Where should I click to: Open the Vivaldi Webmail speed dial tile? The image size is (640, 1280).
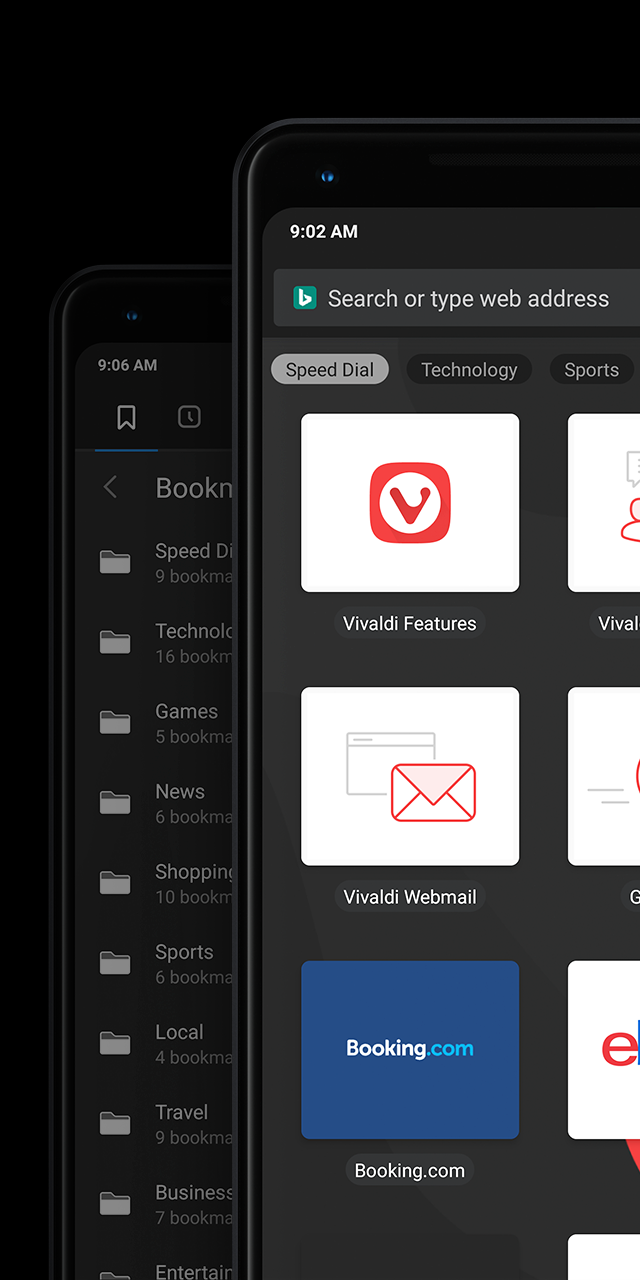coord(410,776)
